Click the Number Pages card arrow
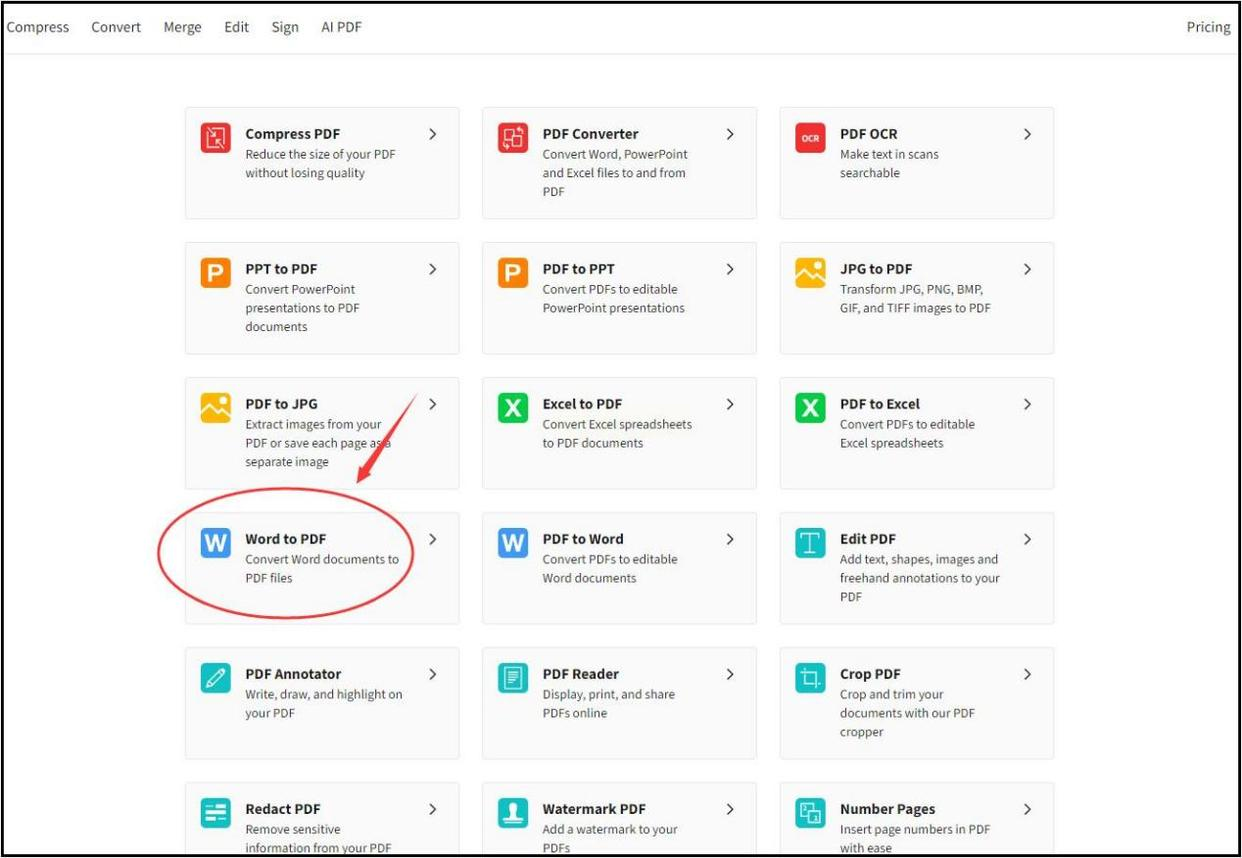Image resolution: width=1242 pixels, height=858 pixels. click(1027, 809)
